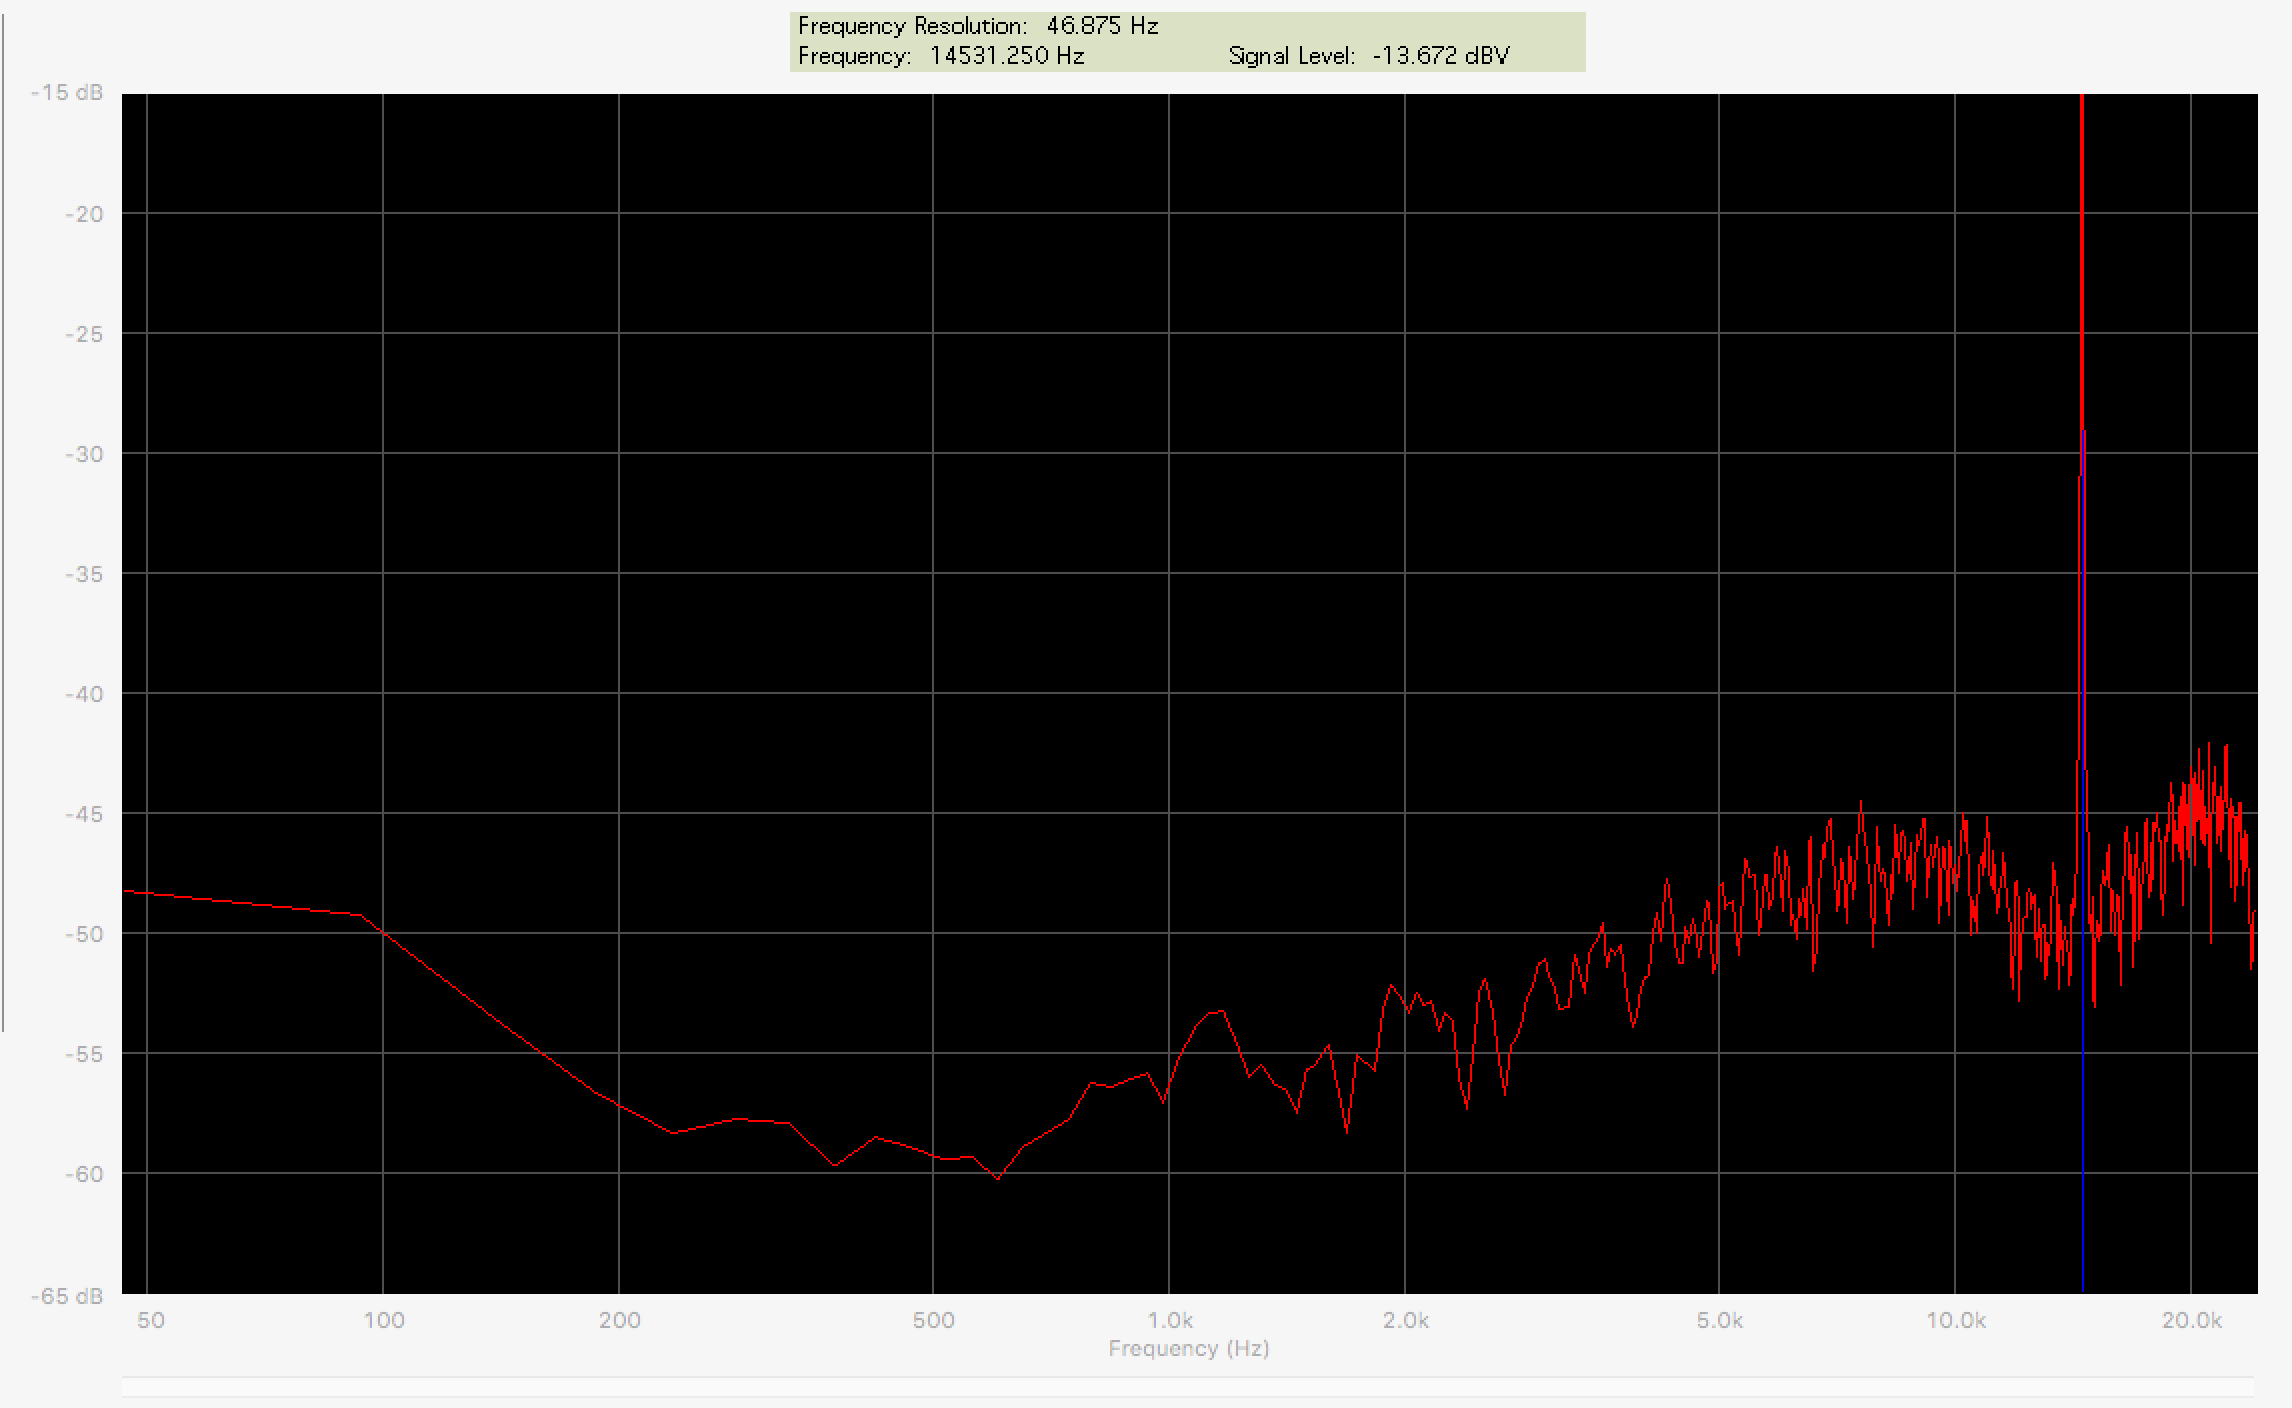Click the '100' frequency axis label

[384, 1320]
